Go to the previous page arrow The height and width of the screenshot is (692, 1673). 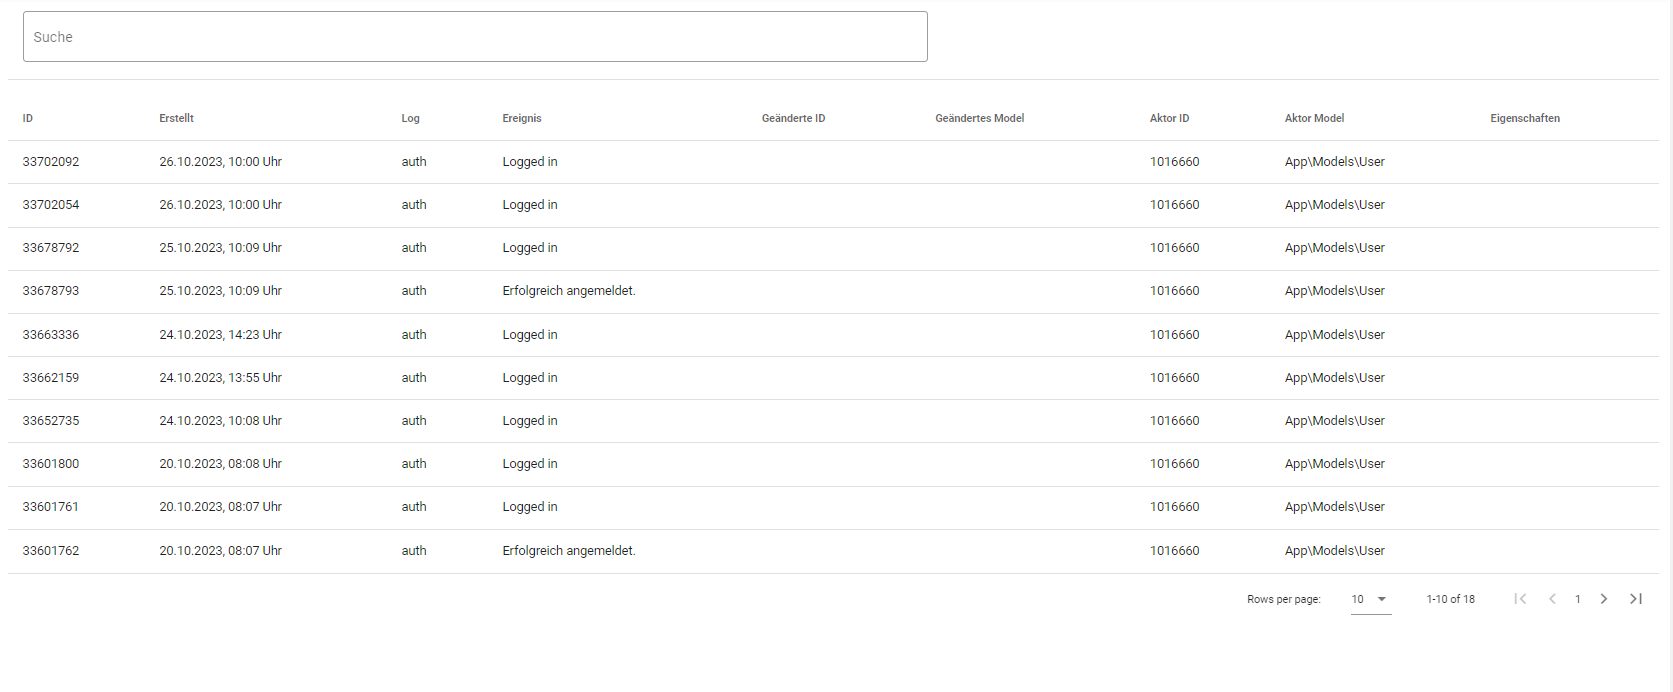click(x=1552, y=599)
